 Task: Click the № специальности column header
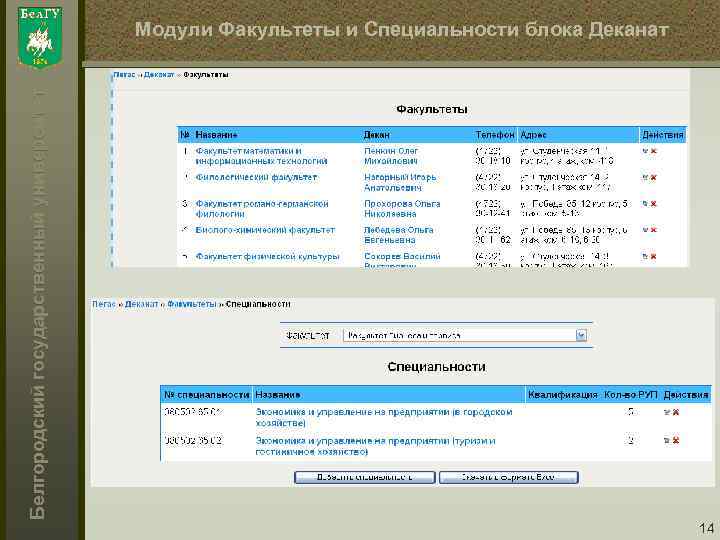[x=207, y=395]
